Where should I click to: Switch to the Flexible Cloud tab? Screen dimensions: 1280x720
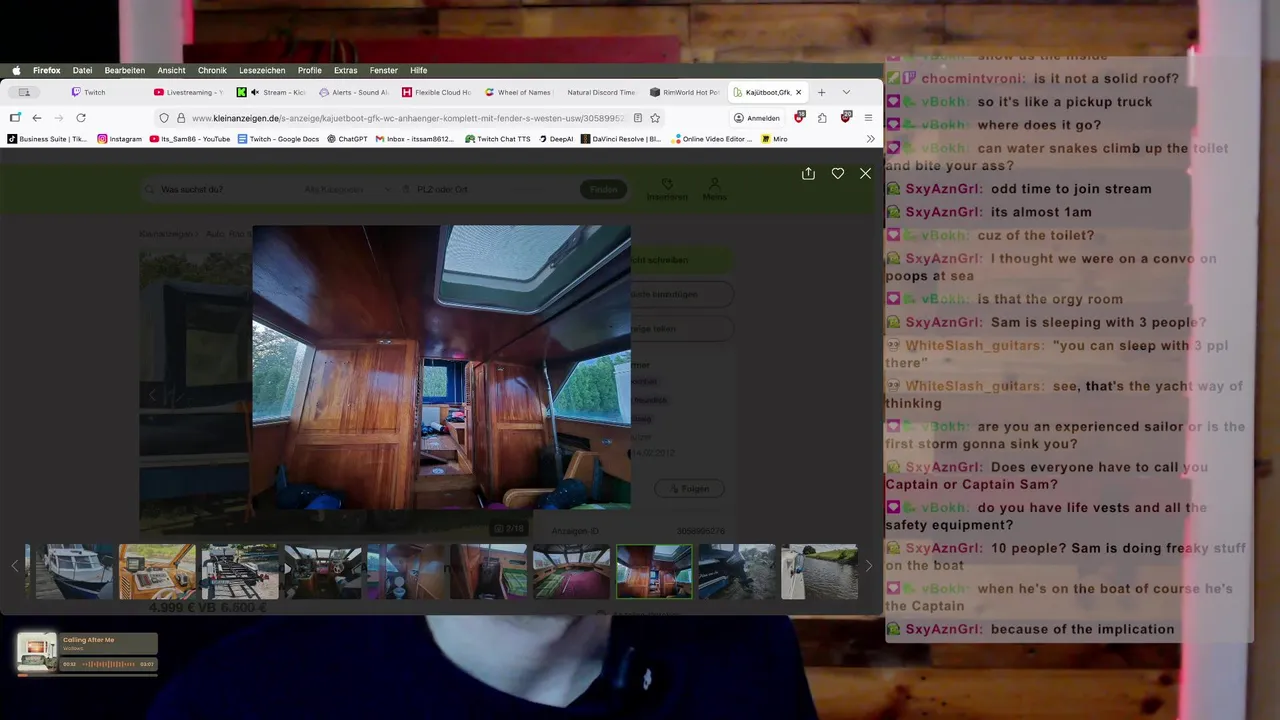pyautogui.click(x=436, y=92)
